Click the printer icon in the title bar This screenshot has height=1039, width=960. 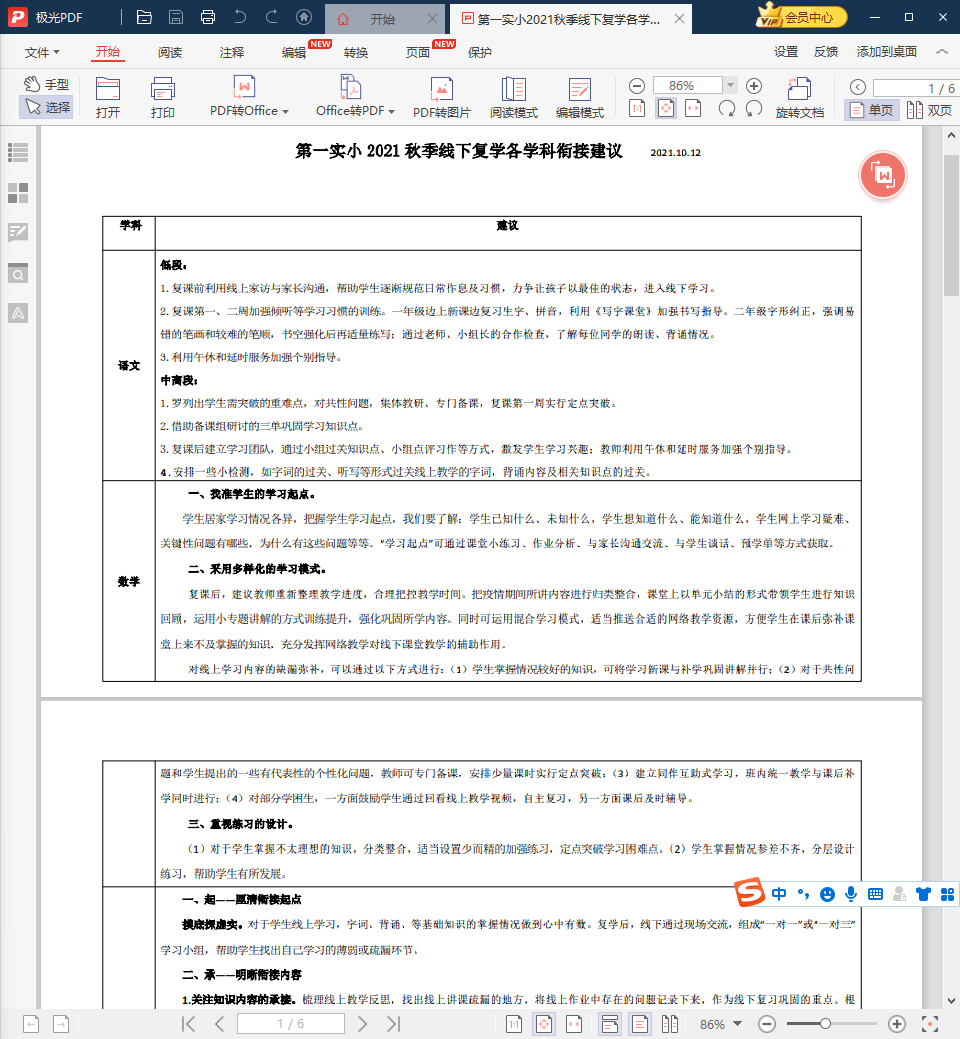(208, 18)
